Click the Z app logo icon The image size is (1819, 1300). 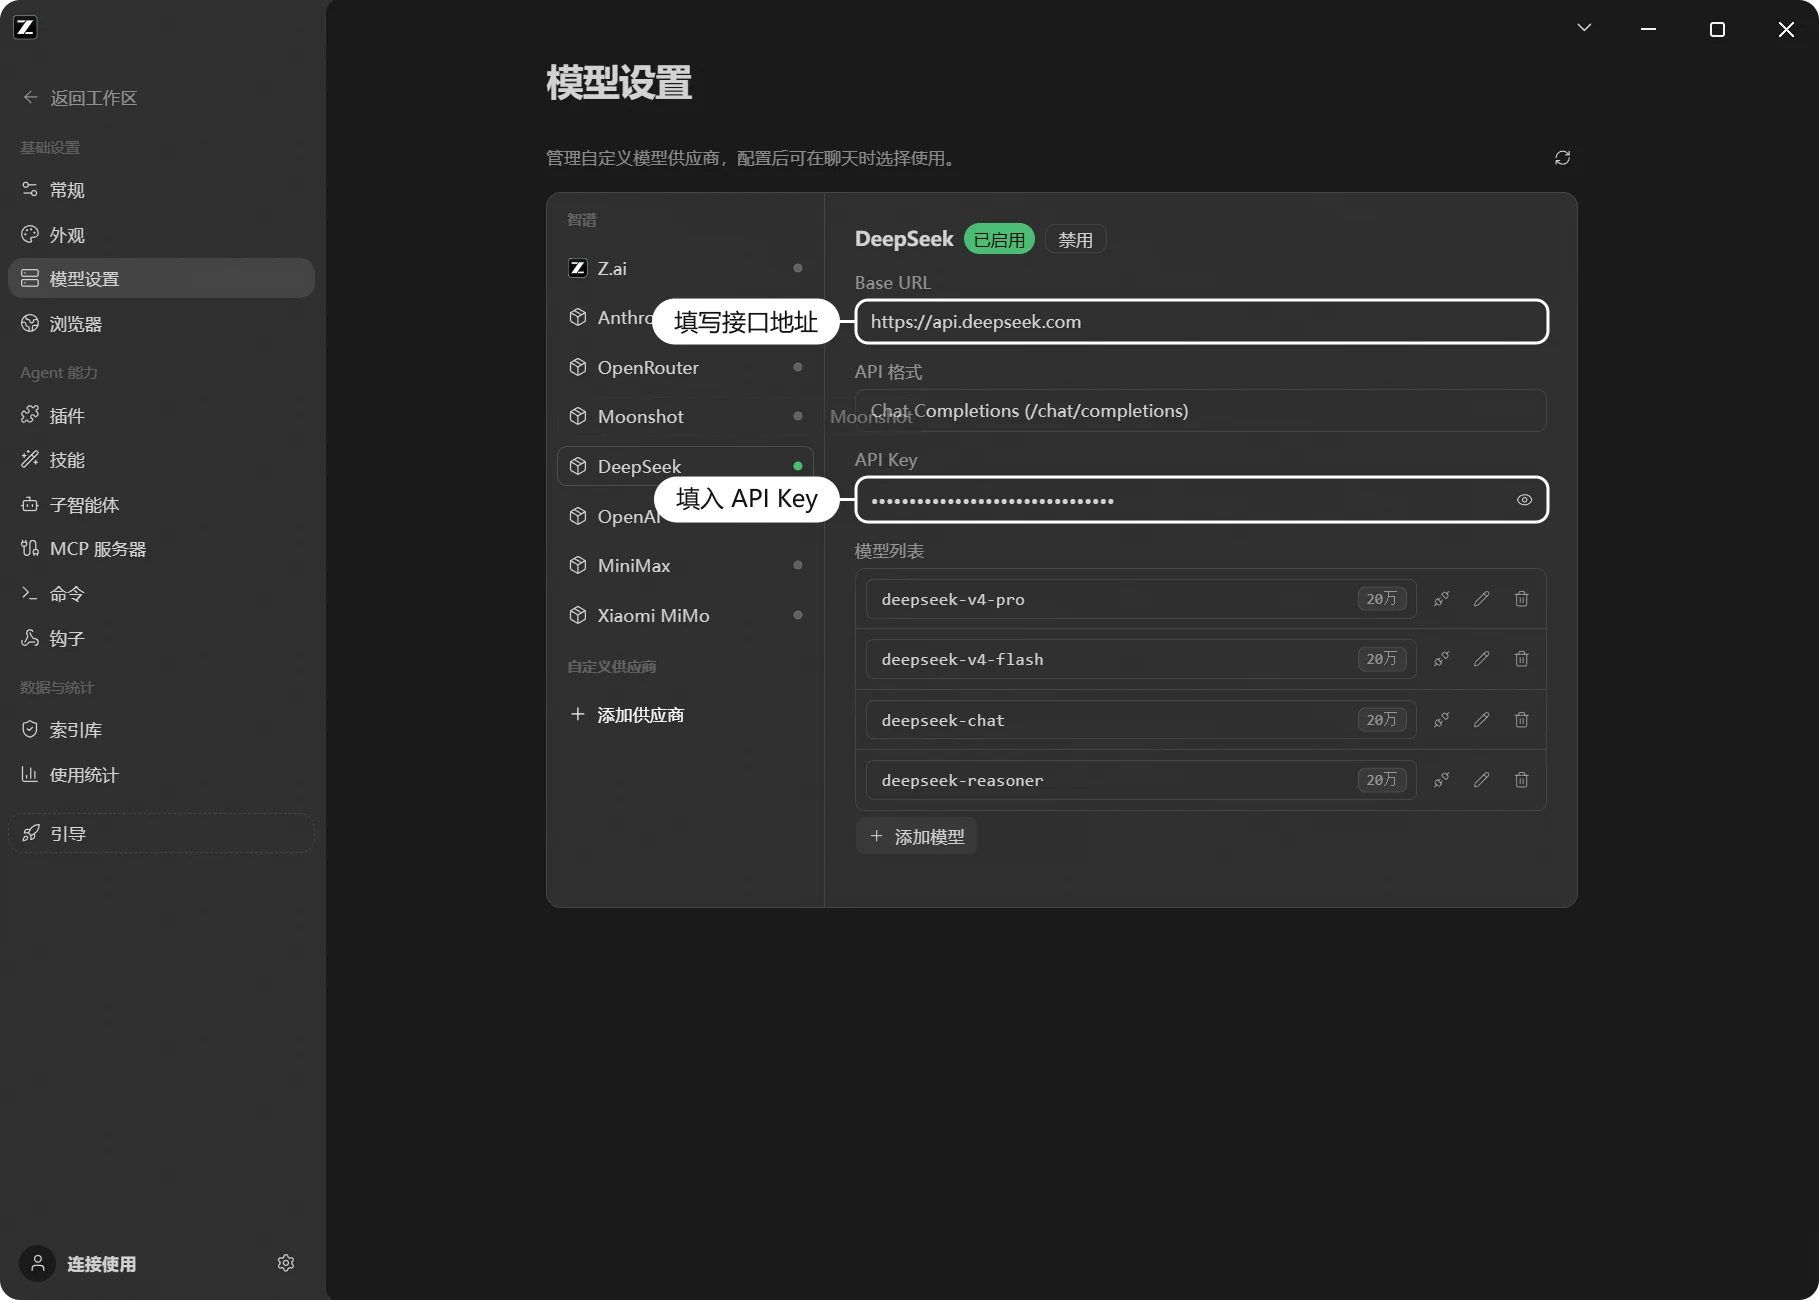(x=26, y=27)
